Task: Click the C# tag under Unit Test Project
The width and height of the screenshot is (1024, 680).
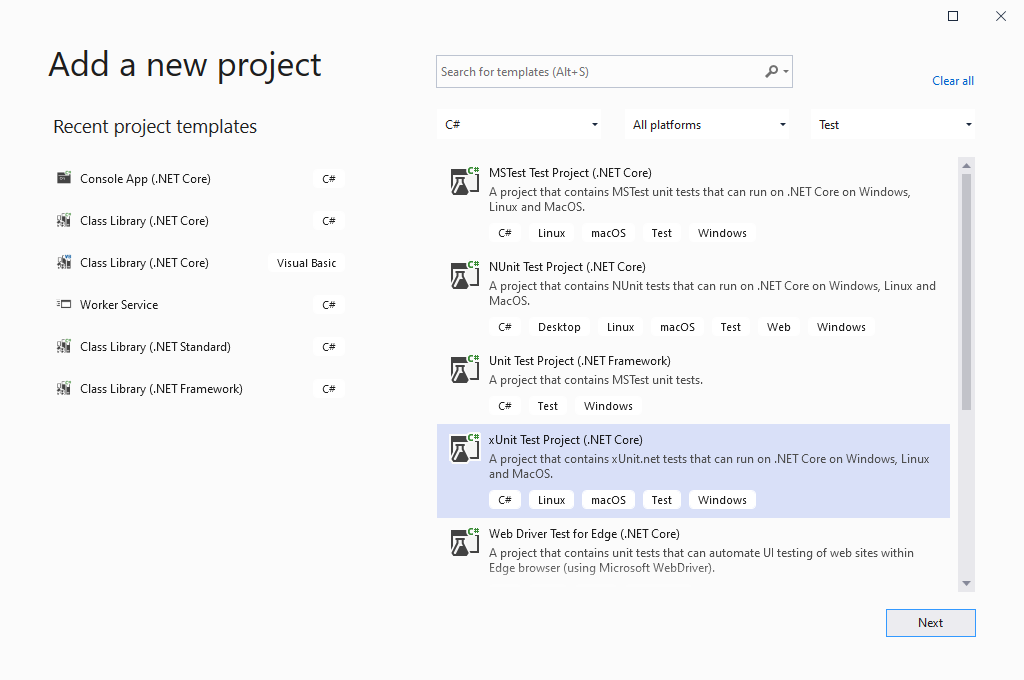Action: coord(504,406)
